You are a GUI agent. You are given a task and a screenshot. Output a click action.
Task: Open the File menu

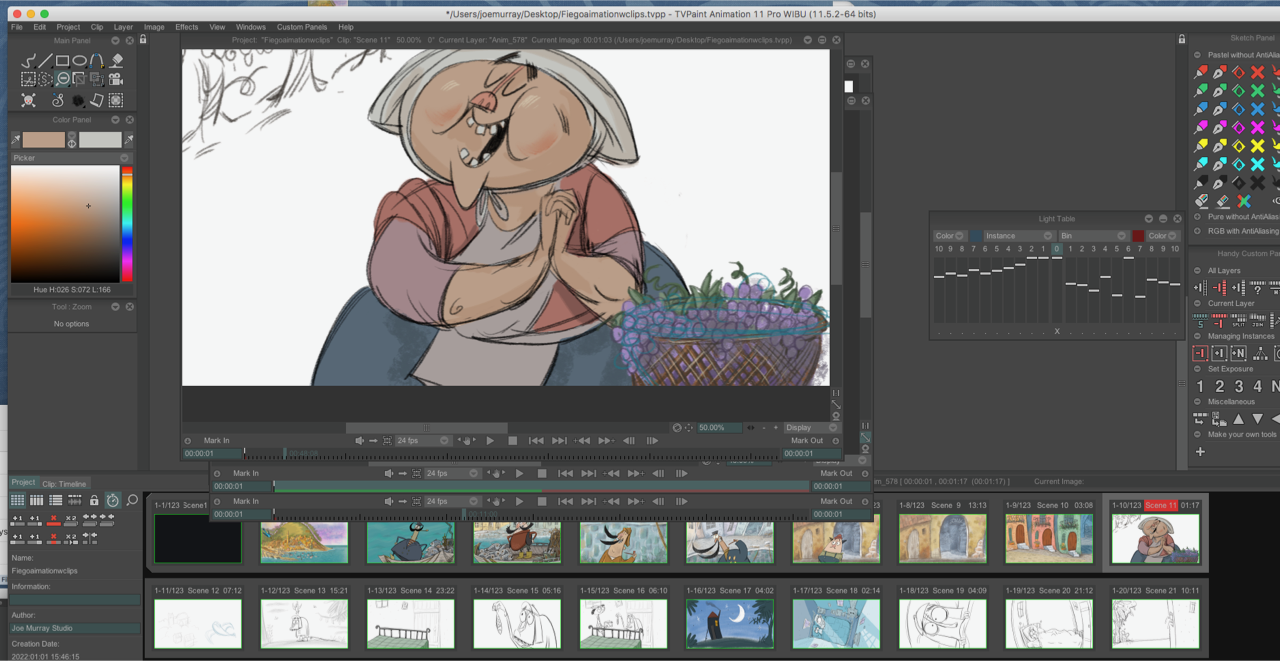(x=17, y=27)
